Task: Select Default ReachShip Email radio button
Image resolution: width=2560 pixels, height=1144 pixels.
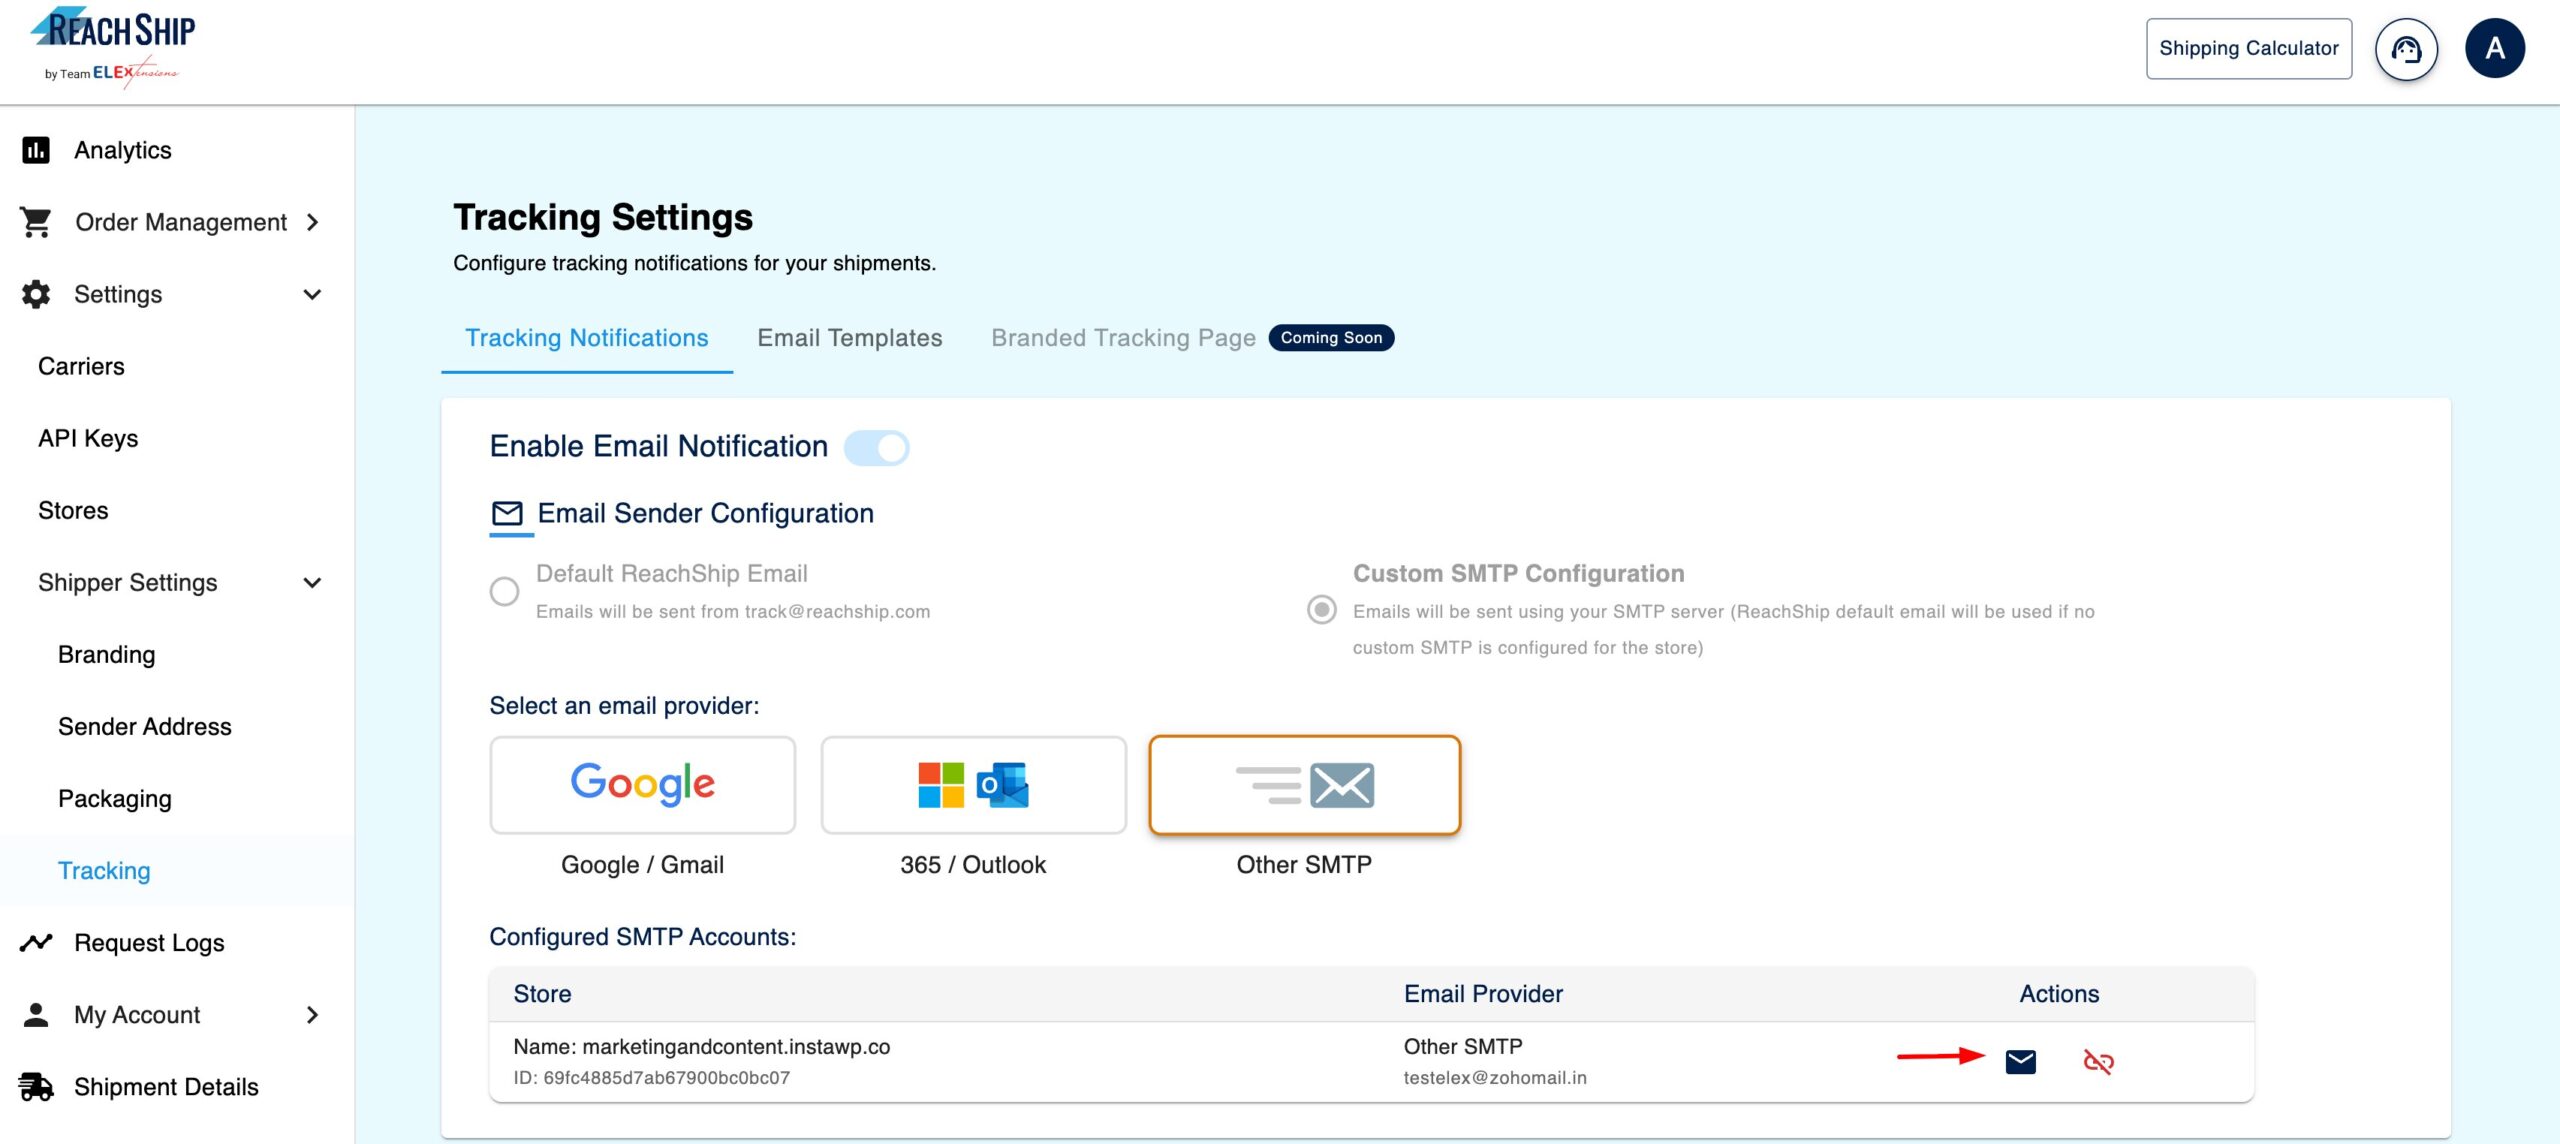Action: click(504, 591)
